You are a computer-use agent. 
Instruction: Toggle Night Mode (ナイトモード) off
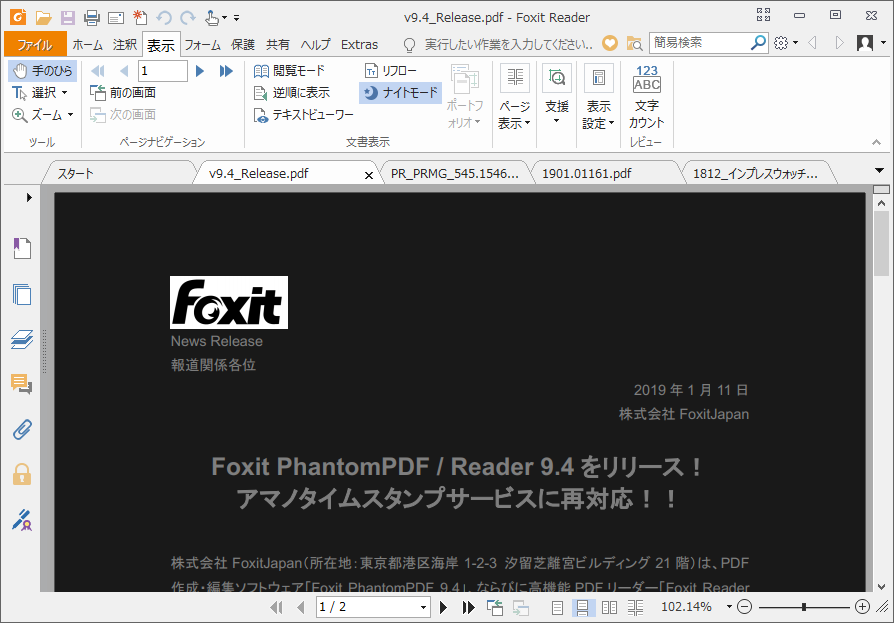(x=401, y=93)
